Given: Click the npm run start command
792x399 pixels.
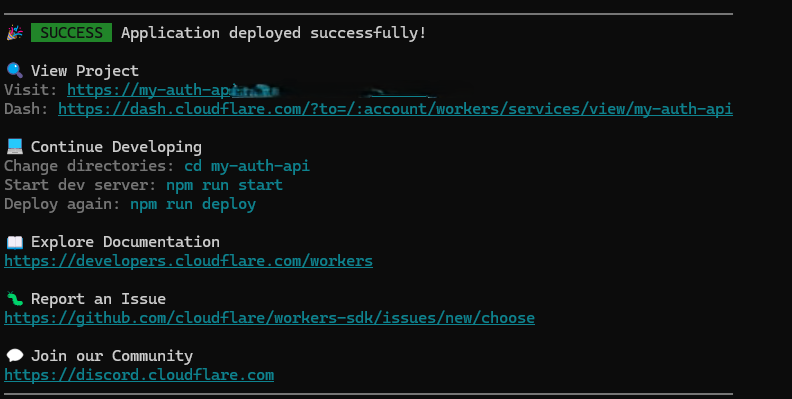Looking at the screenshot, I should 224,185.
